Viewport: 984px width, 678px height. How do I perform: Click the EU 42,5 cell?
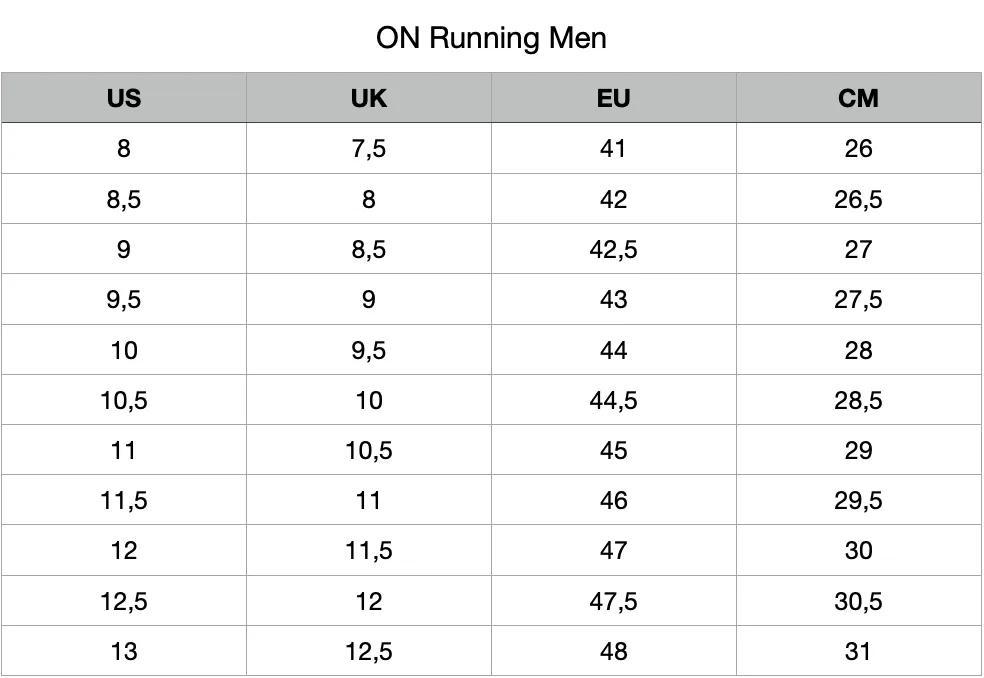pyautogui.click(x=613, y=249)
